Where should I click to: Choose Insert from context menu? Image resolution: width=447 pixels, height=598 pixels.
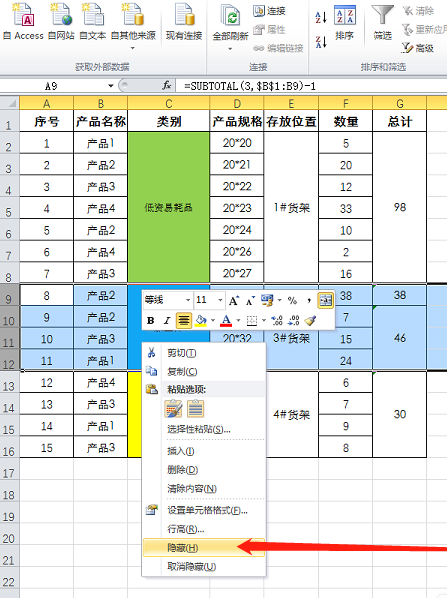coord(204,452)
